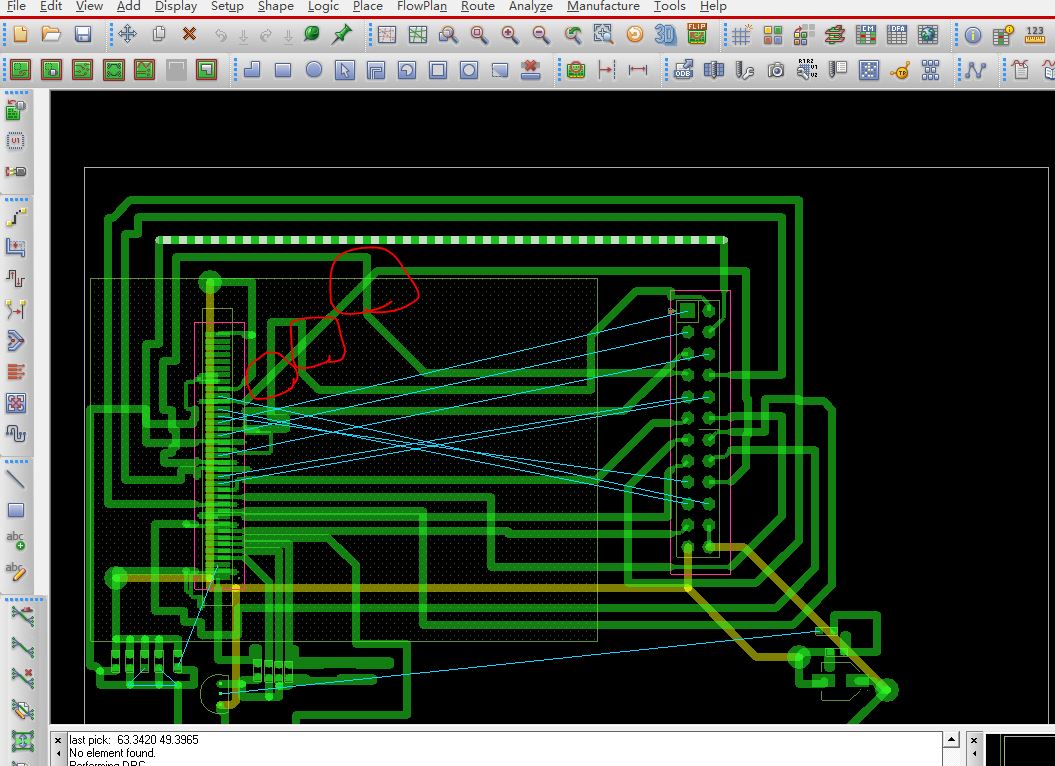
Task: Open the Manufacture menu
Action: (x=604, y=6)
